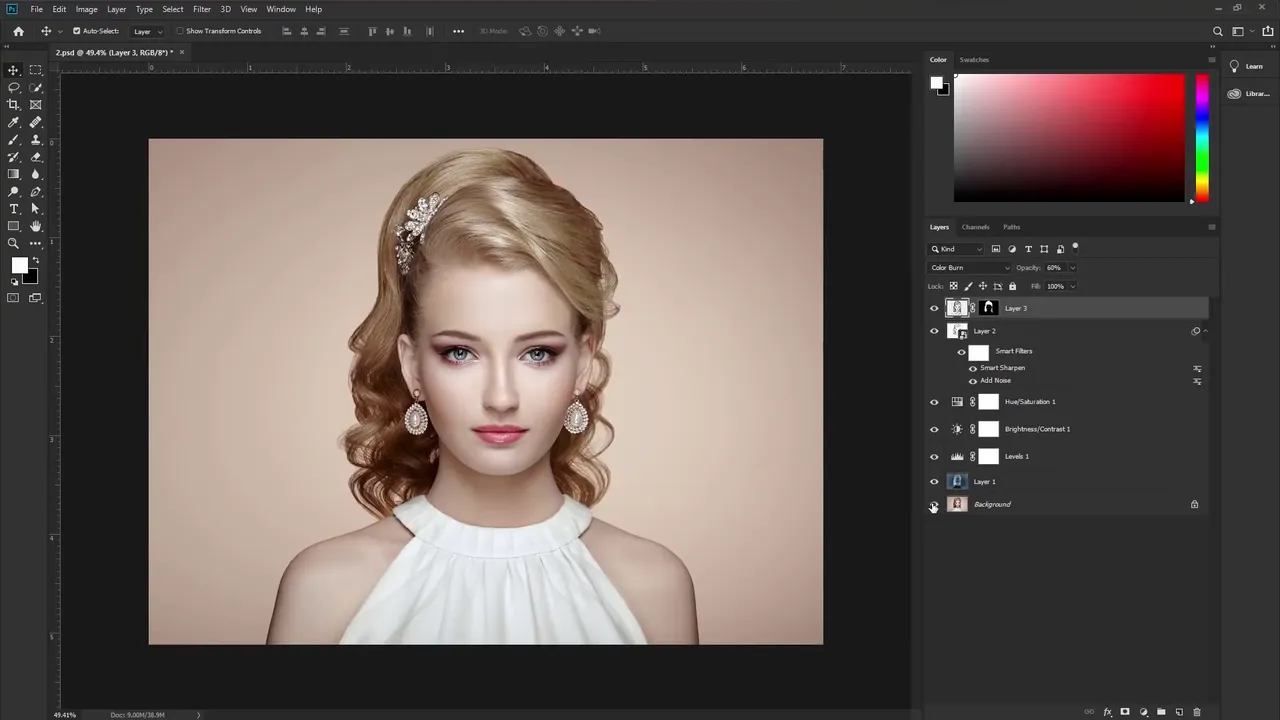Select the Crop tool
This screenshot has width=1280, height=720.
click(14, 104)
